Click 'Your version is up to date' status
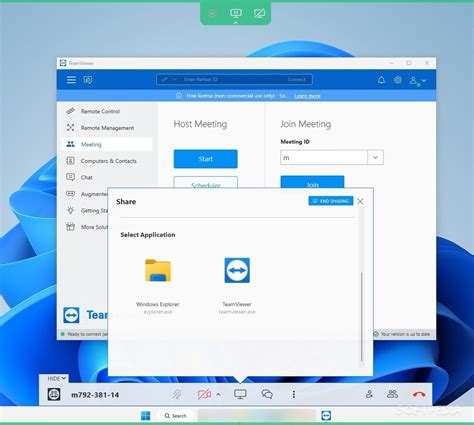This screenshot has width=474, height=425. tap(402, 334)
